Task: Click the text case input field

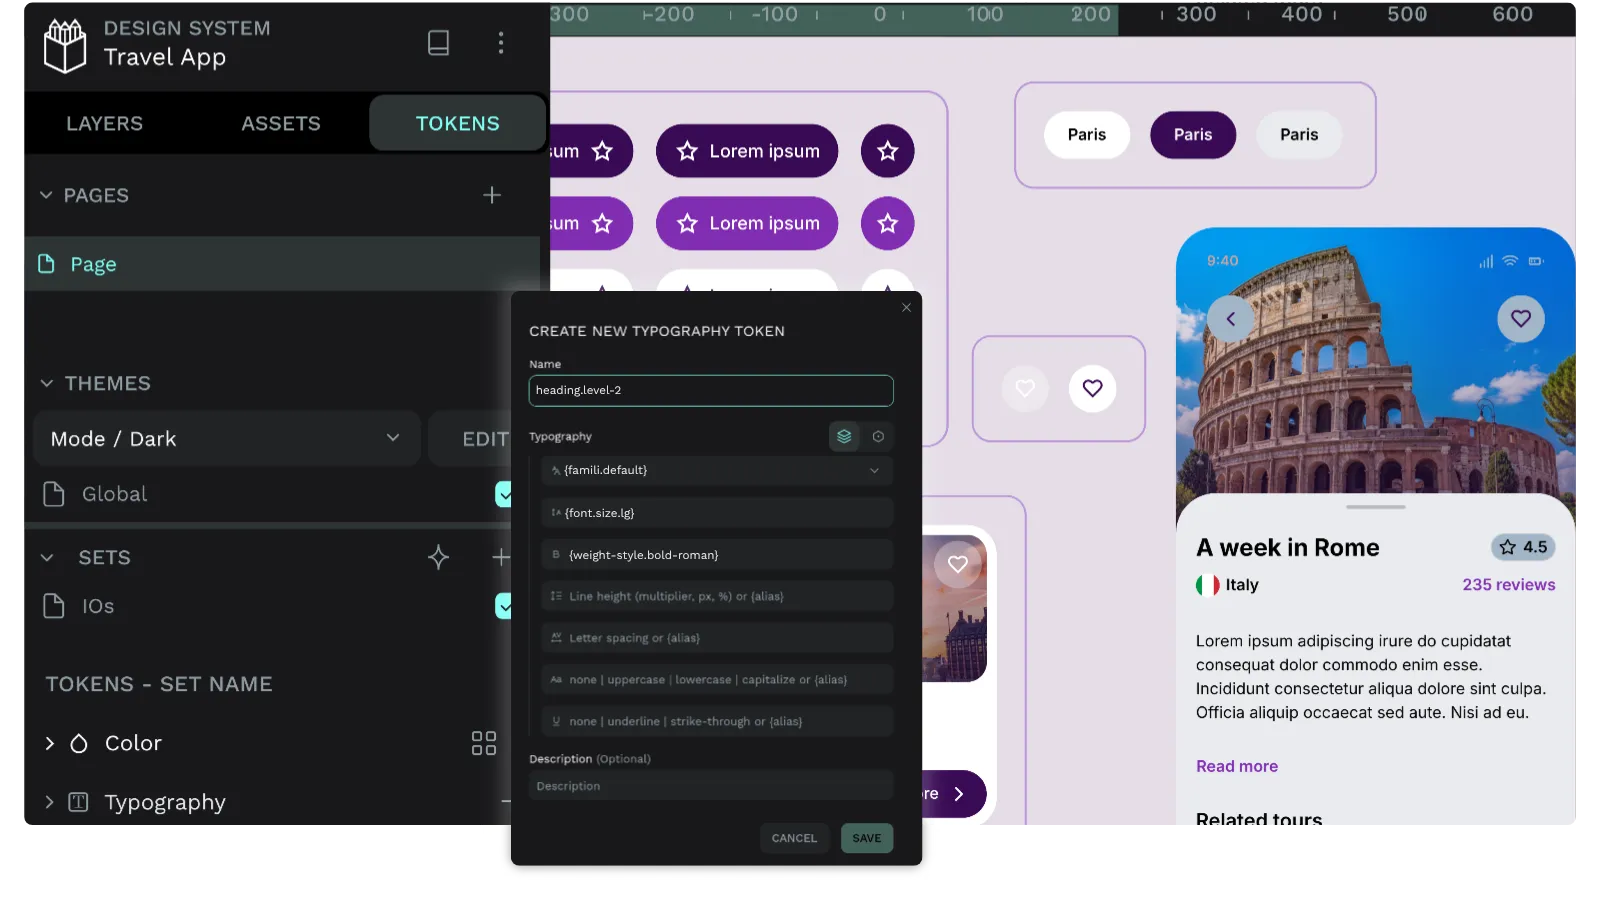Action: click(717, 680)
